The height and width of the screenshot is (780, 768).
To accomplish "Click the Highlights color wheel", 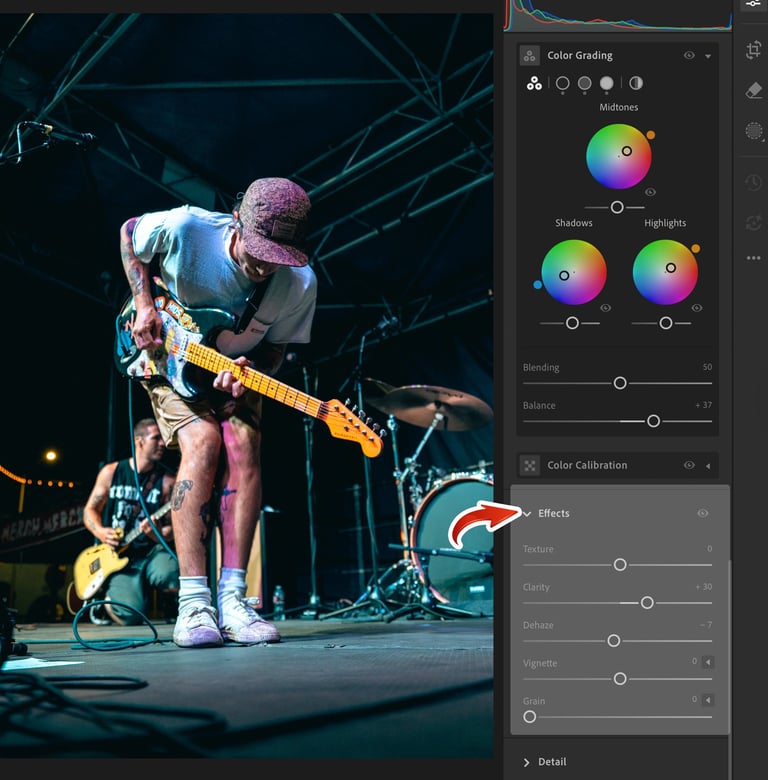I will [x=665, y=272].
